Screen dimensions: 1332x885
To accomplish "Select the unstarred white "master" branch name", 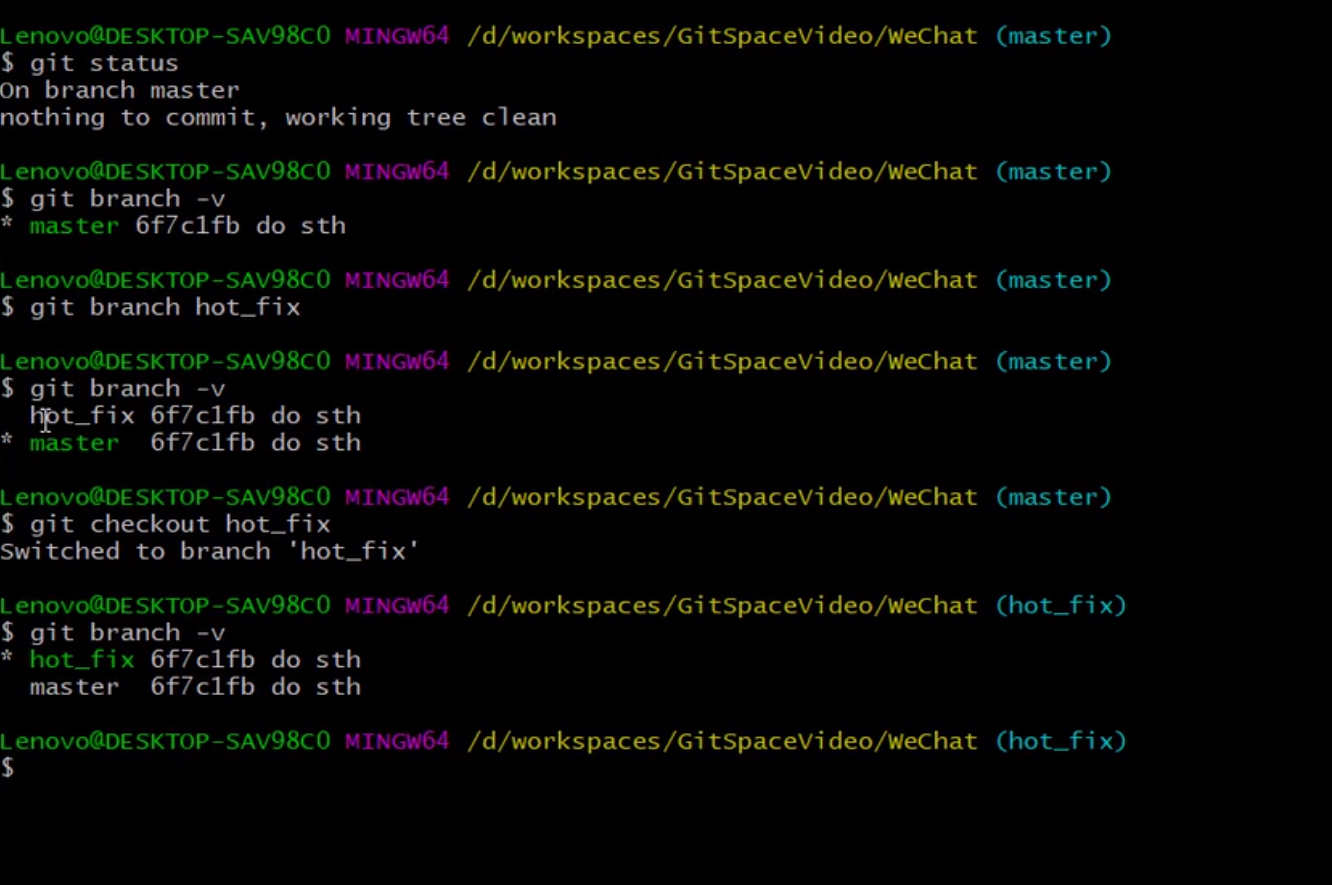I will (74, 687).
